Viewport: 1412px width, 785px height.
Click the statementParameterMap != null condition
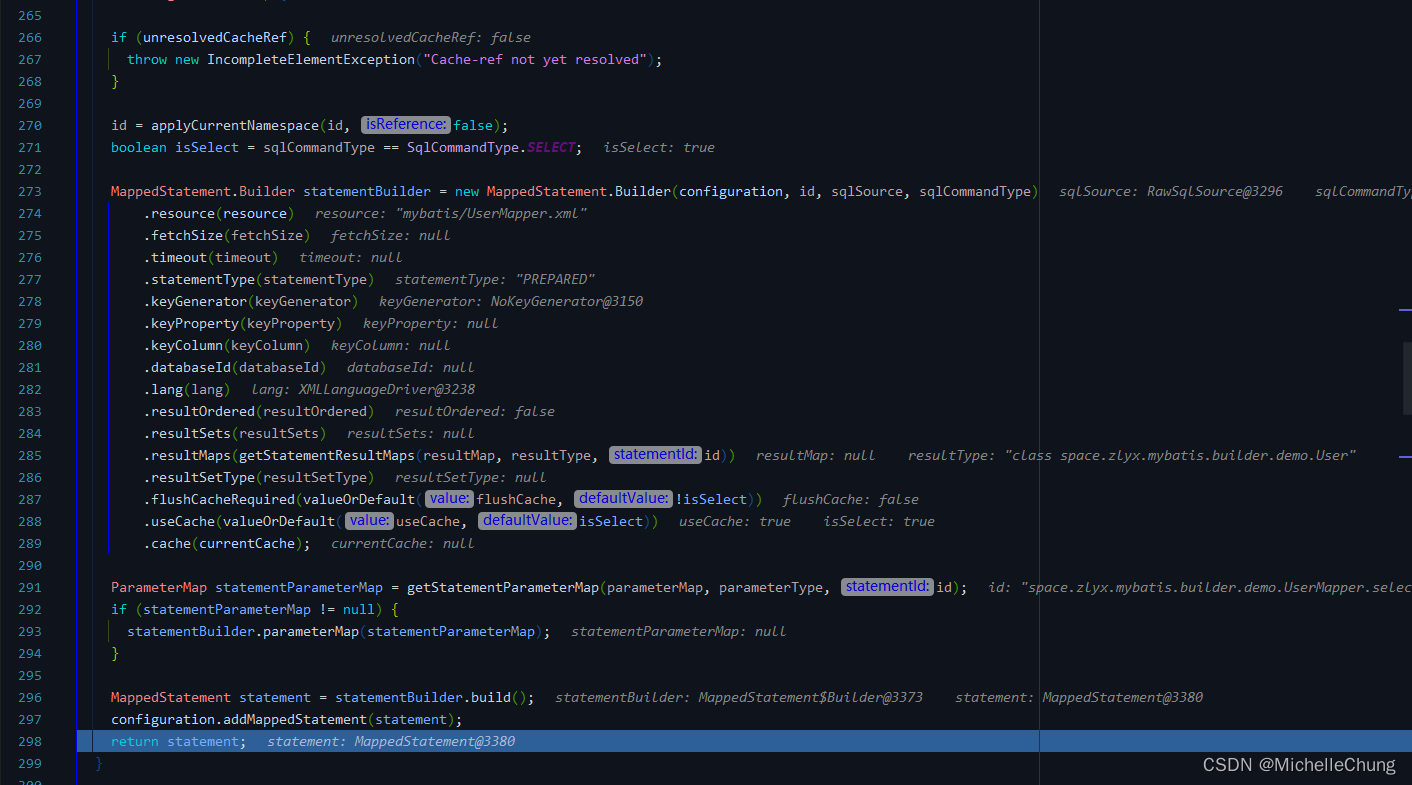click(x=258, y=609)
